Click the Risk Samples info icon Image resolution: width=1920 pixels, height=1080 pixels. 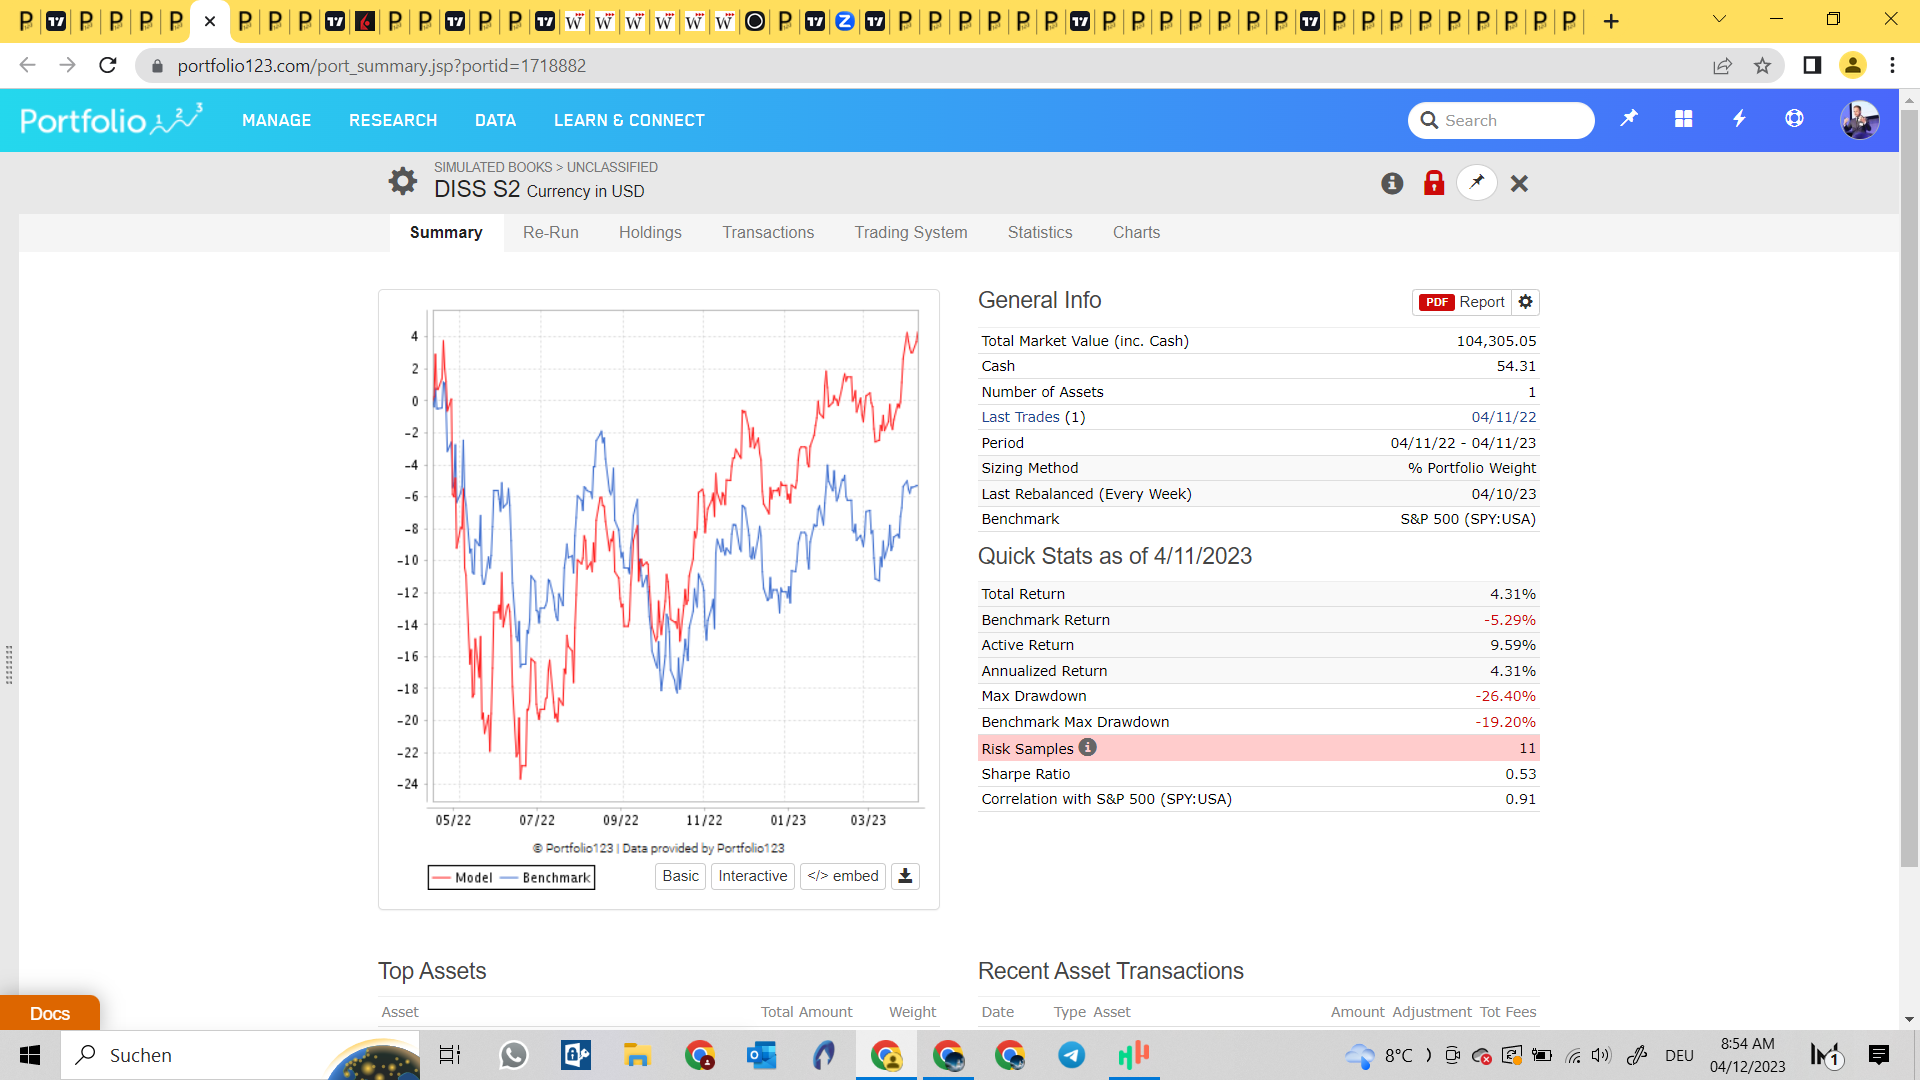[x=1088, y=747]
